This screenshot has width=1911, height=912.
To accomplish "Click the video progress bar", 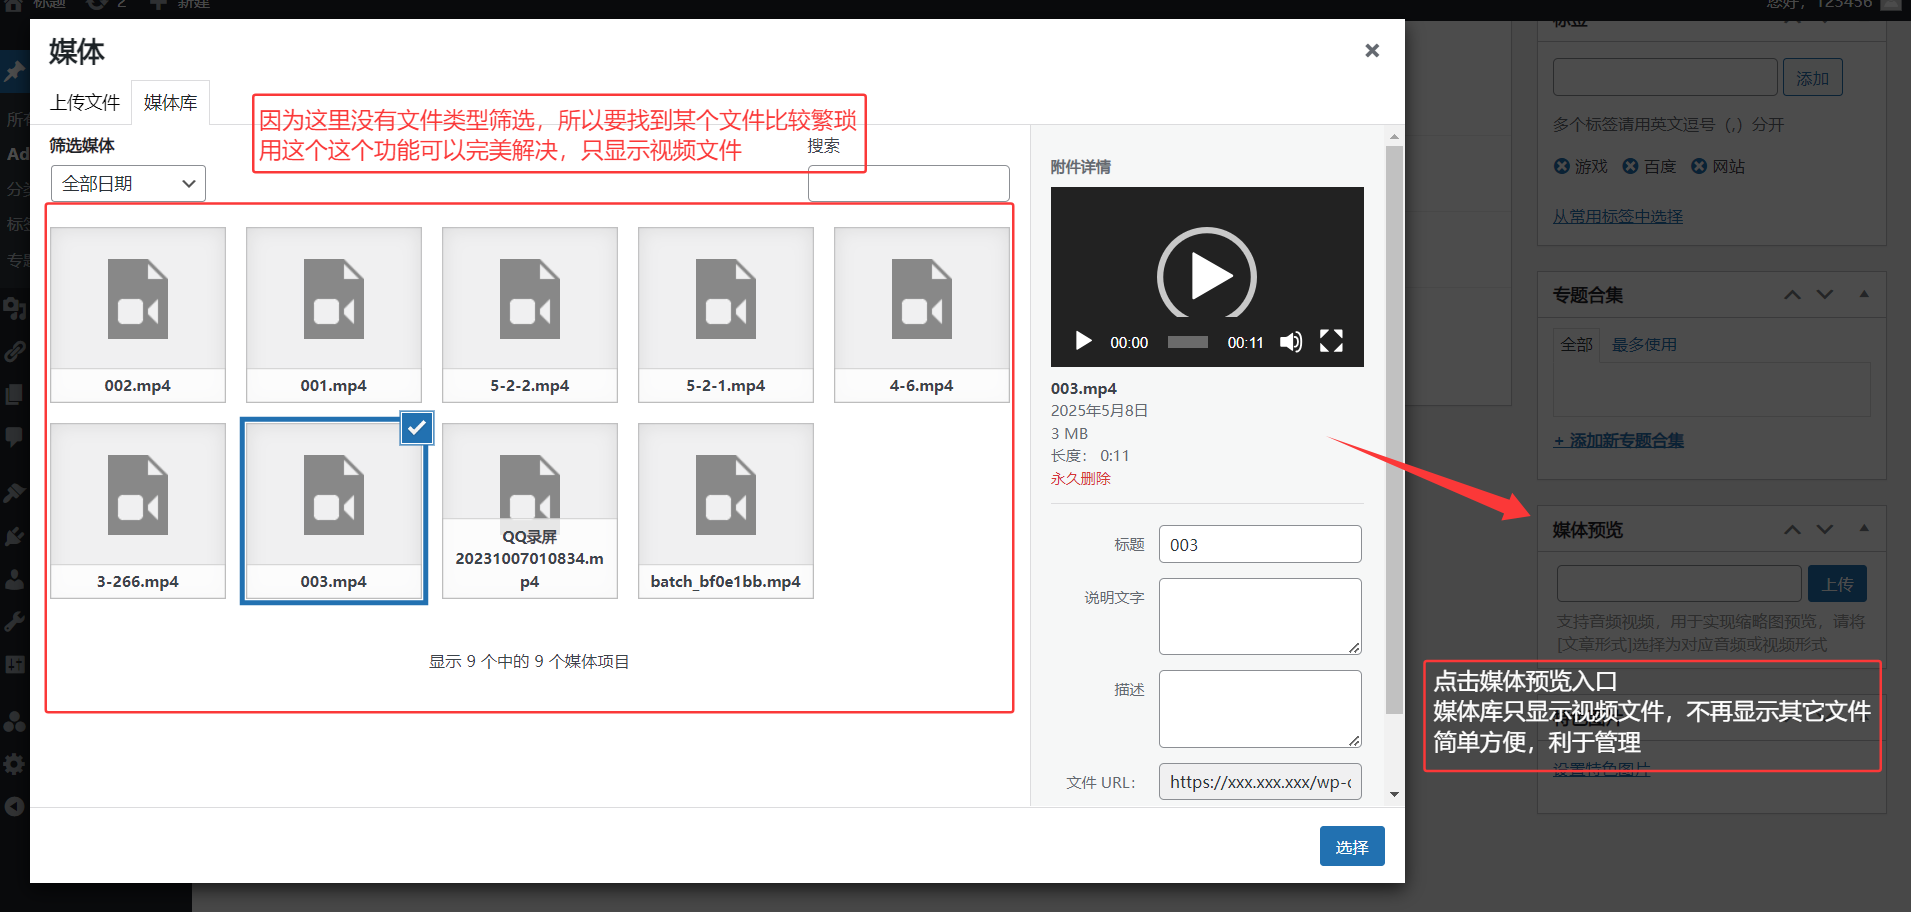I will pyautogui.click(x=1188, y=342).
